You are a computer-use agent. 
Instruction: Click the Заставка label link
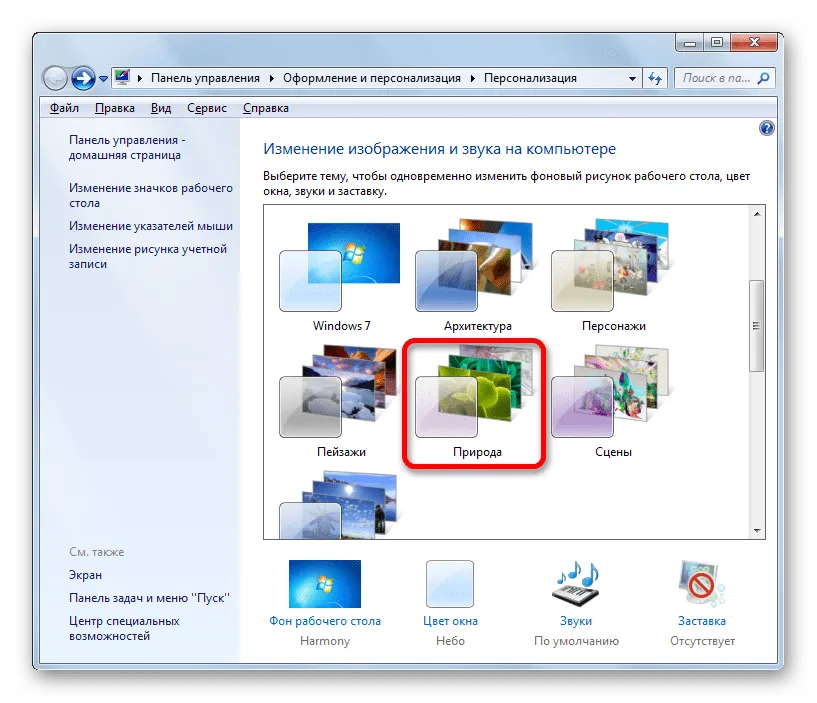(702, 621)
